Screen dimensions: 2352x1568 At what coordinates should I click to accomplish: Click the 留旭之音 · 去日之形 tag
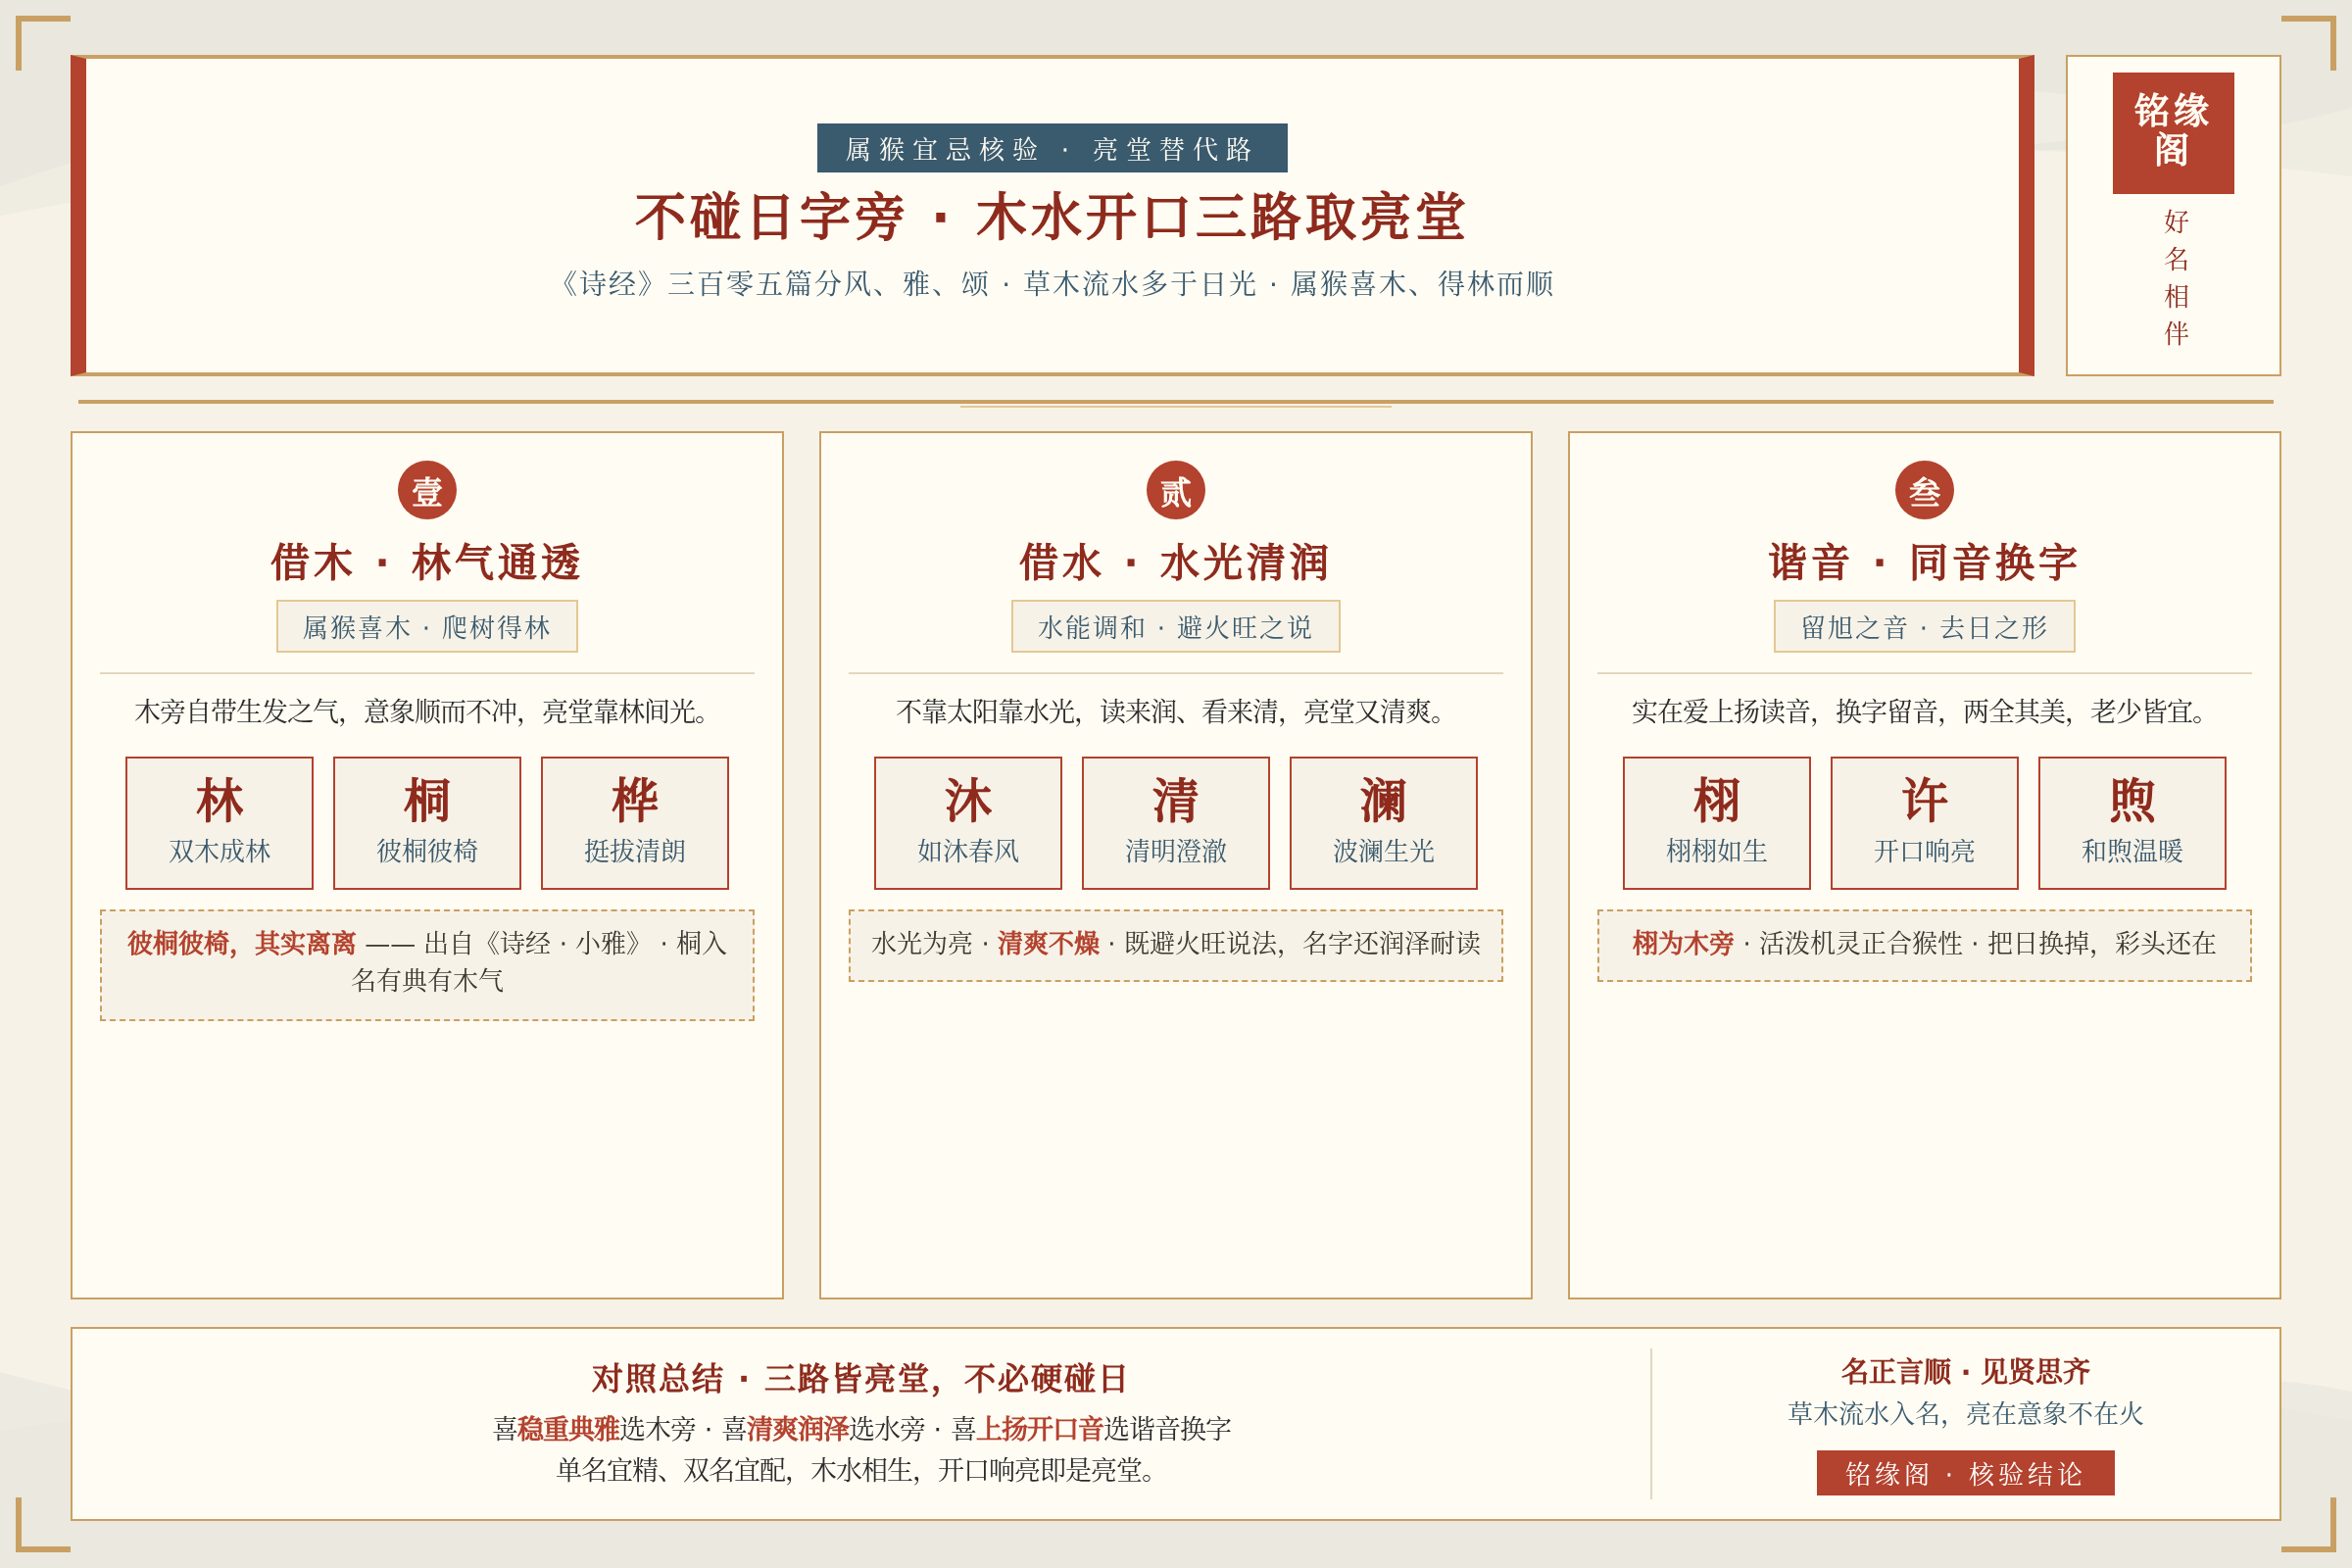coord(1924,626)
